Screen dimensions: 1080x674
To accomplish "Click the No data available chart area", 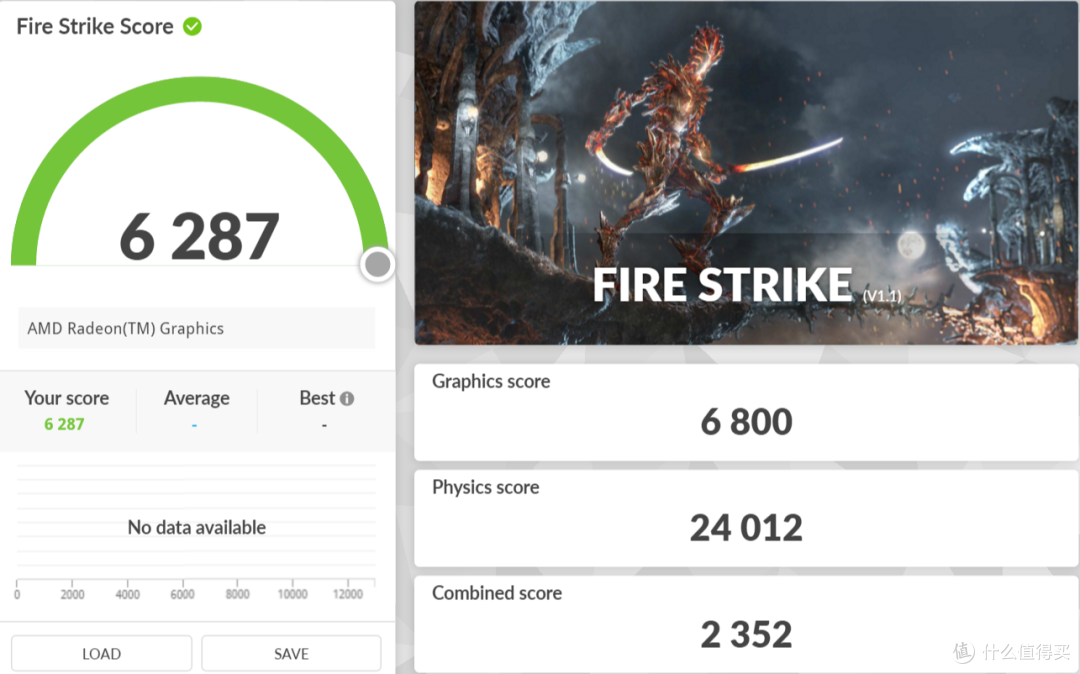I will (196, 527).
